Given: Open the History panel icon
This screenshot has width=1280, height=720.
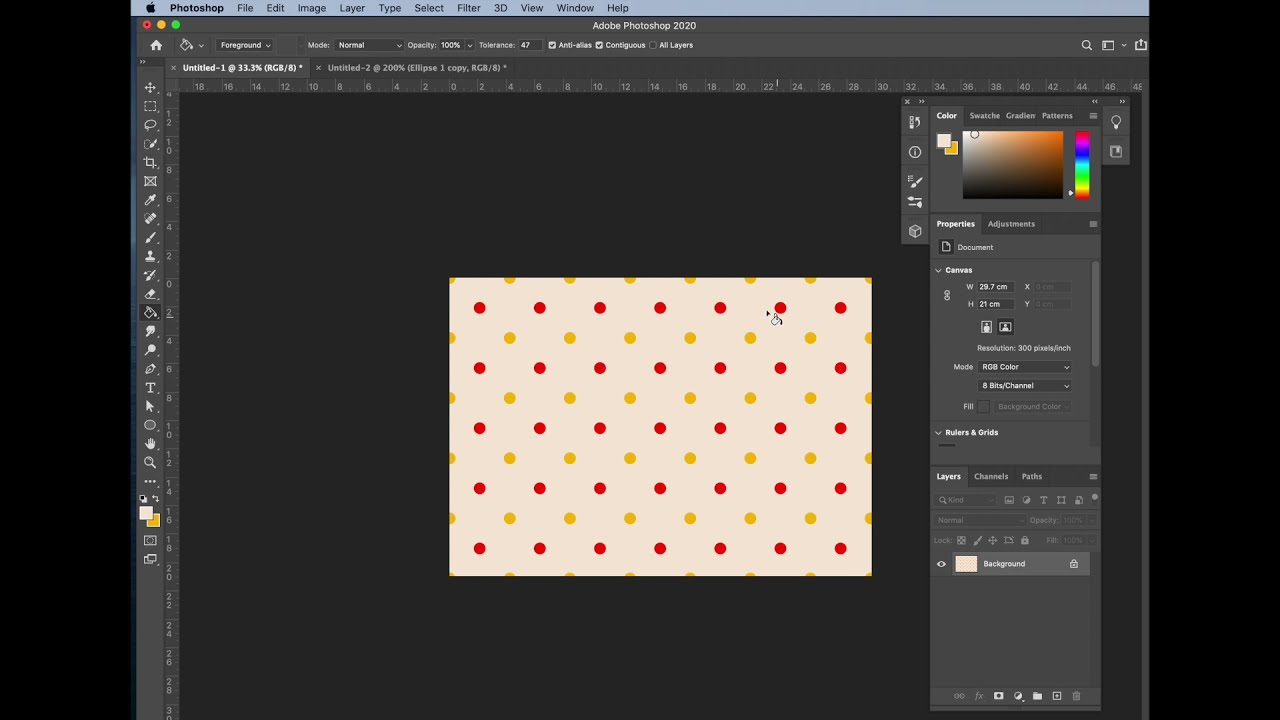Looking at the screenshot, I should tap(915, 122).
